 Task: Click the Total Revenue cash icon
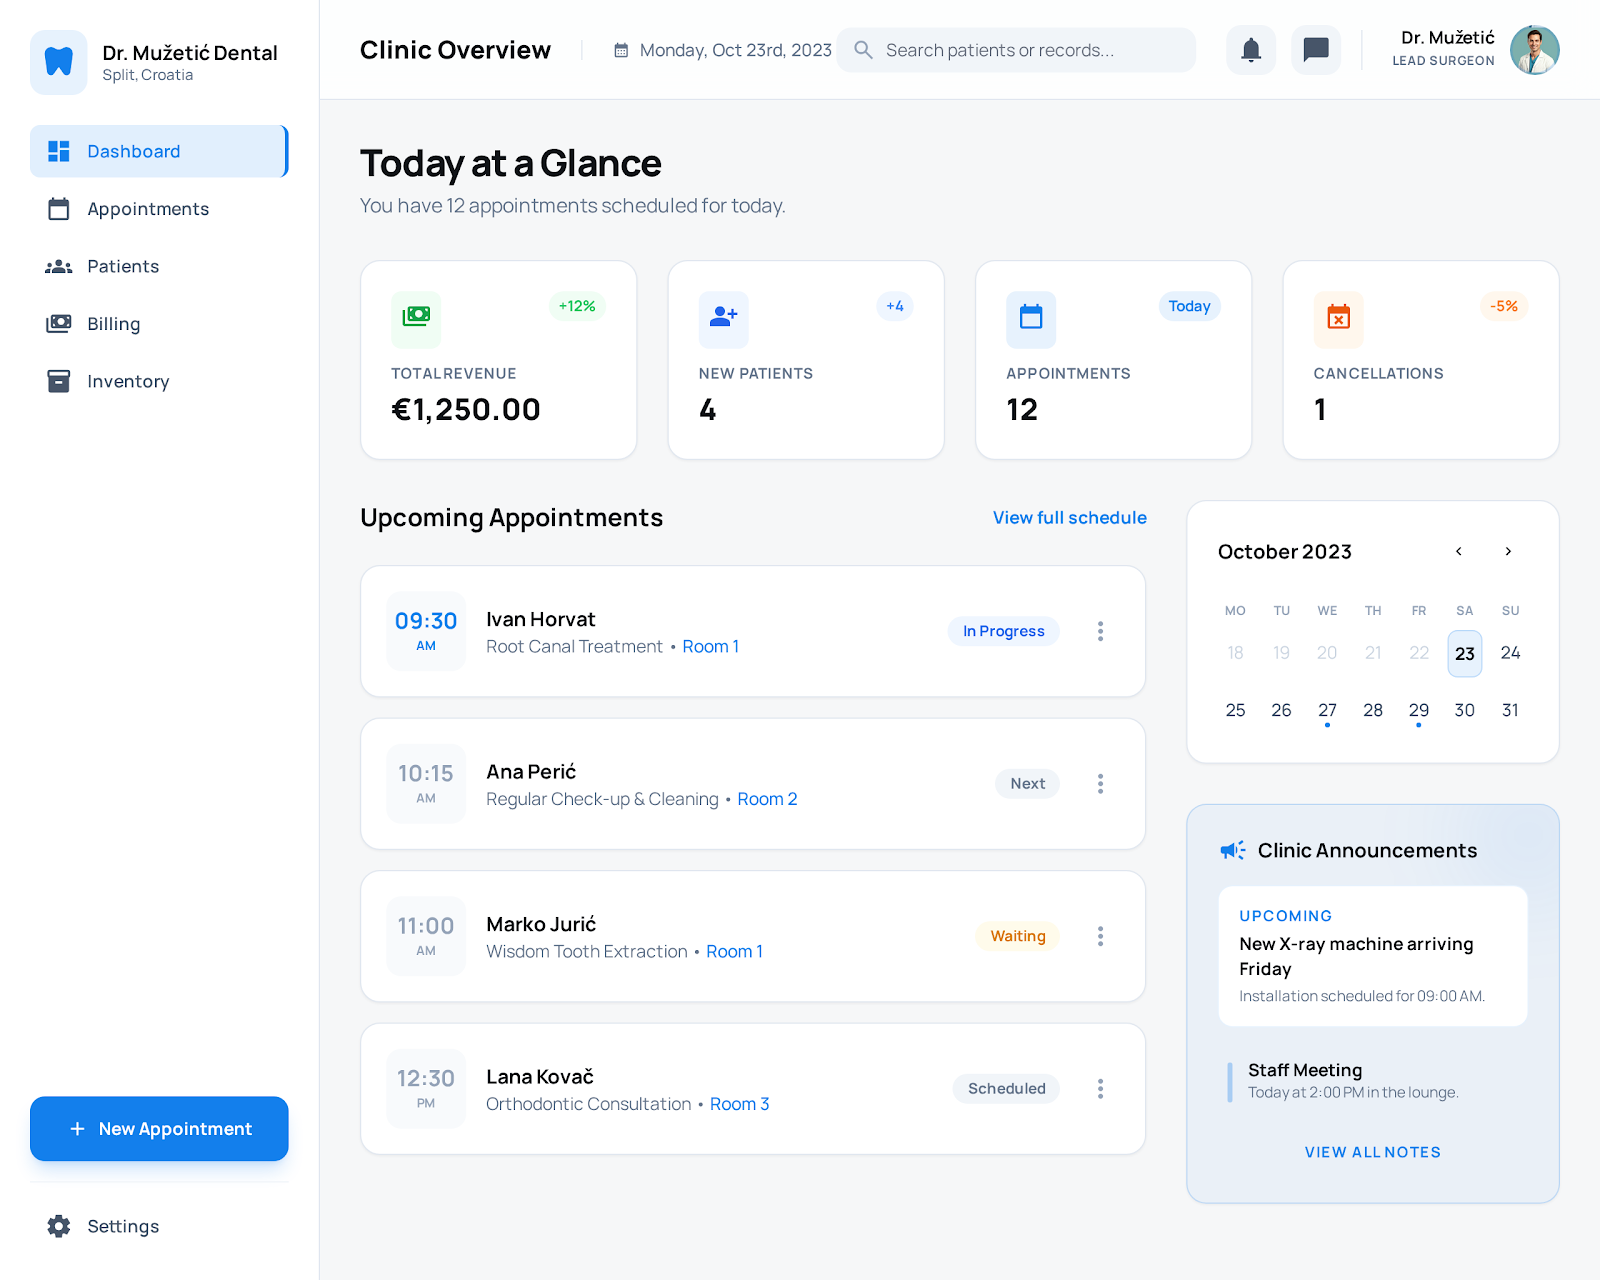pos(416,318)
